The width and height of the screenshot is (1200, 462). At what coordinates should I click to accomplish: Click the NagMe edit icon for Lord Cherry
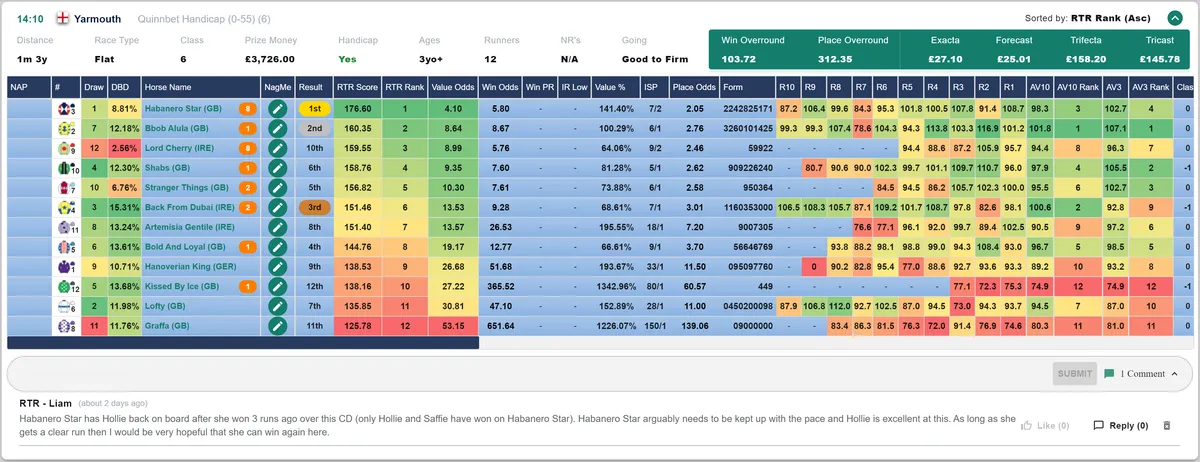[x=278, y=147]
